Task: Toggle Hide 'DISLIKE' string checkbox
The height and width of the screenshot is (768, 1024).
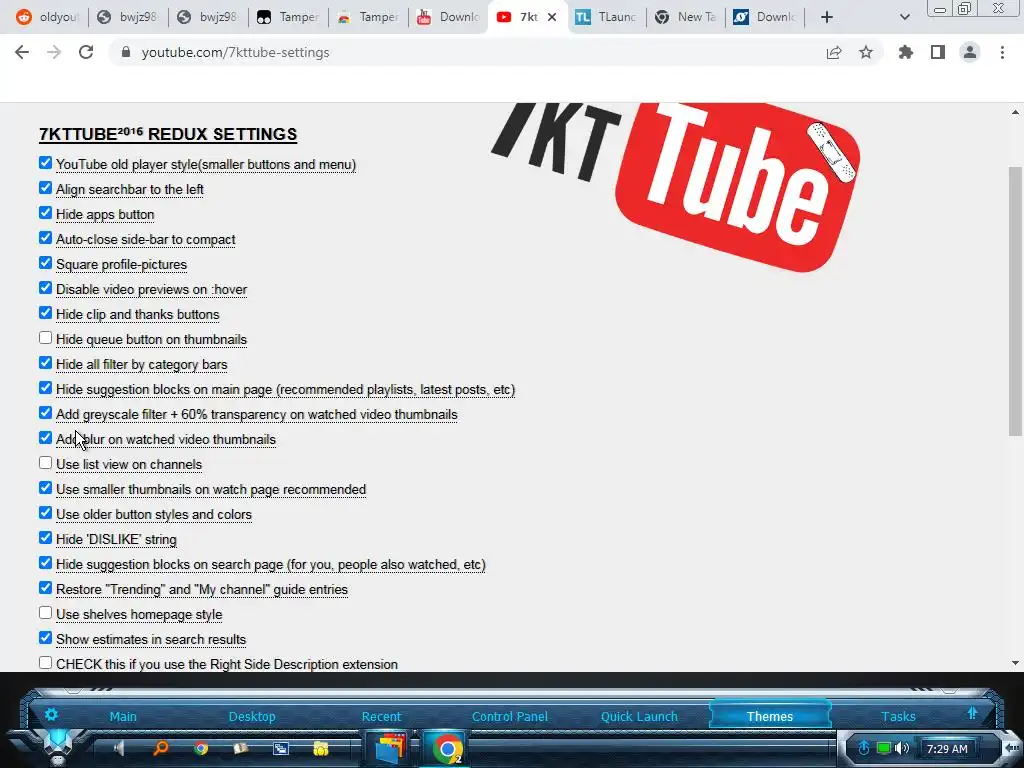Action: click(x=45, y=537)
